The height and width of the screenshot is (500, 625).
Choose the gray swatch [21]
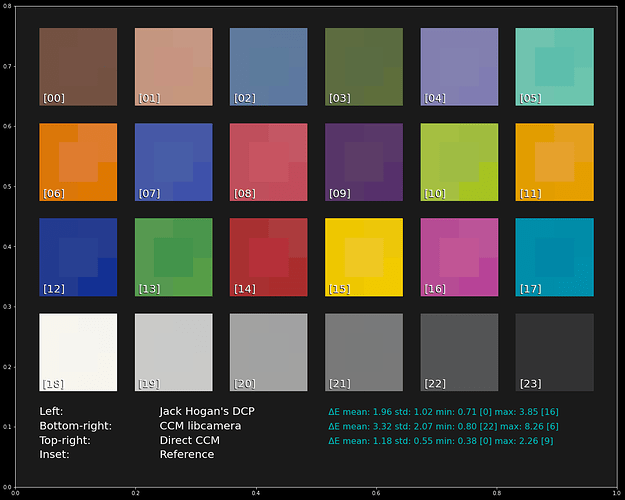pyautogui.click(x=364, y=352)
